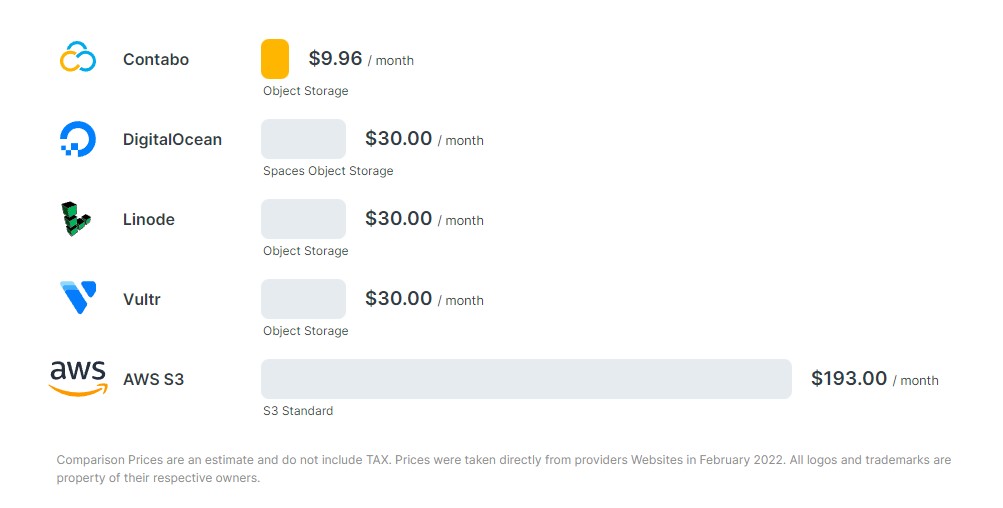Click the AWS logo
Screen dimensions: 1003x508
point(78,379)
